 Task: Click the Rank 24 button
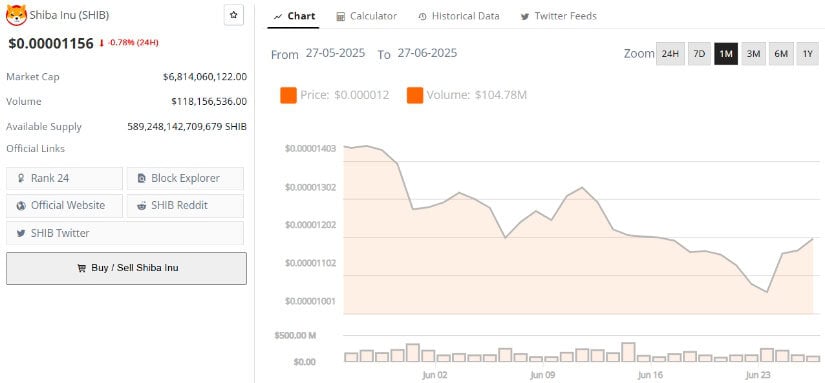(x=64, y=178)
